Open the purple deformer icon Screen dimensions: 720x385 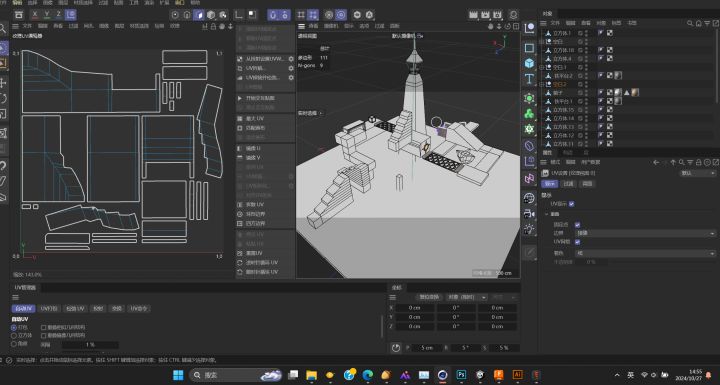point(529,146)
